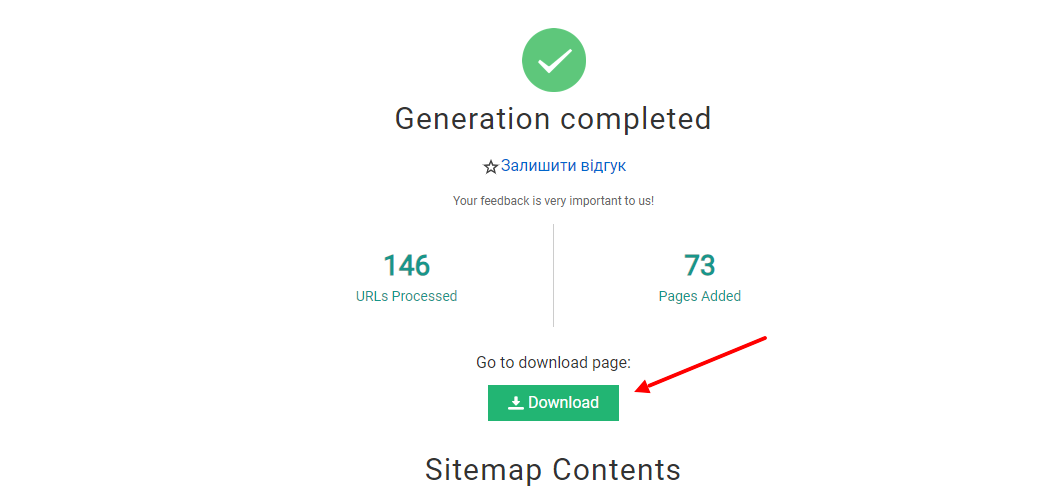Screen dimensions: 1043x504
Task: Click the Generation completed heading
Action: tap(553, 119)
